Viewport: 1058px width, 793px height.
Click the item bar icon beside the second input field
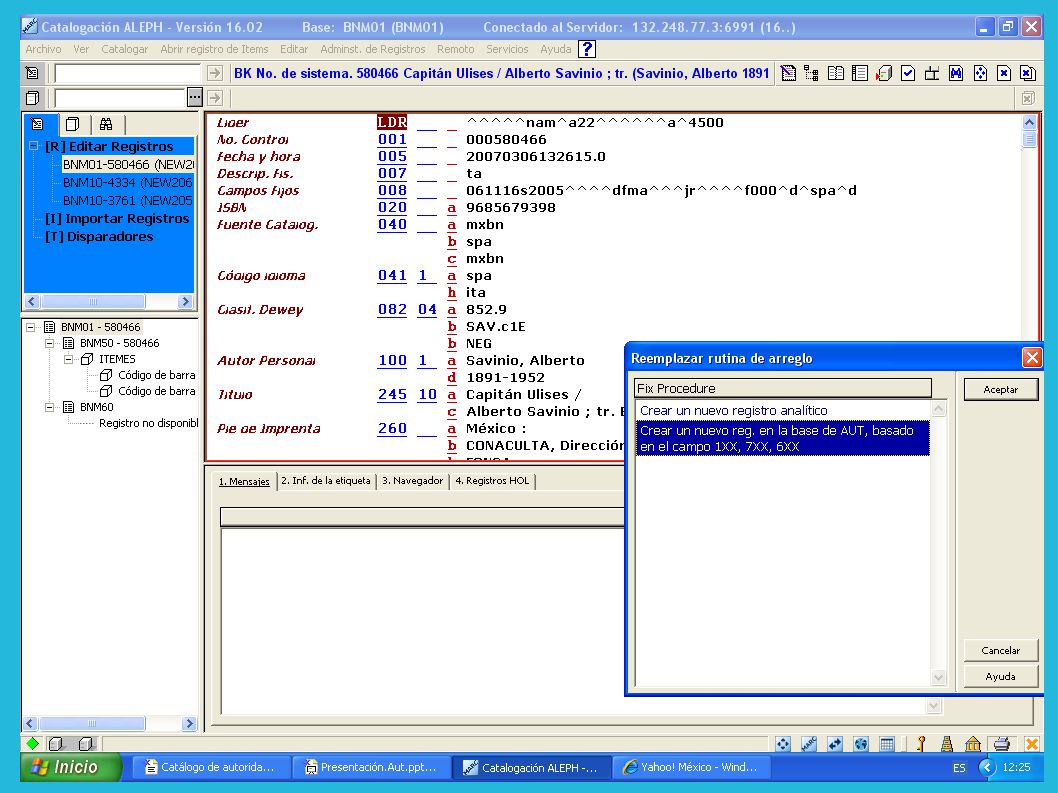(x=32, y=98)
